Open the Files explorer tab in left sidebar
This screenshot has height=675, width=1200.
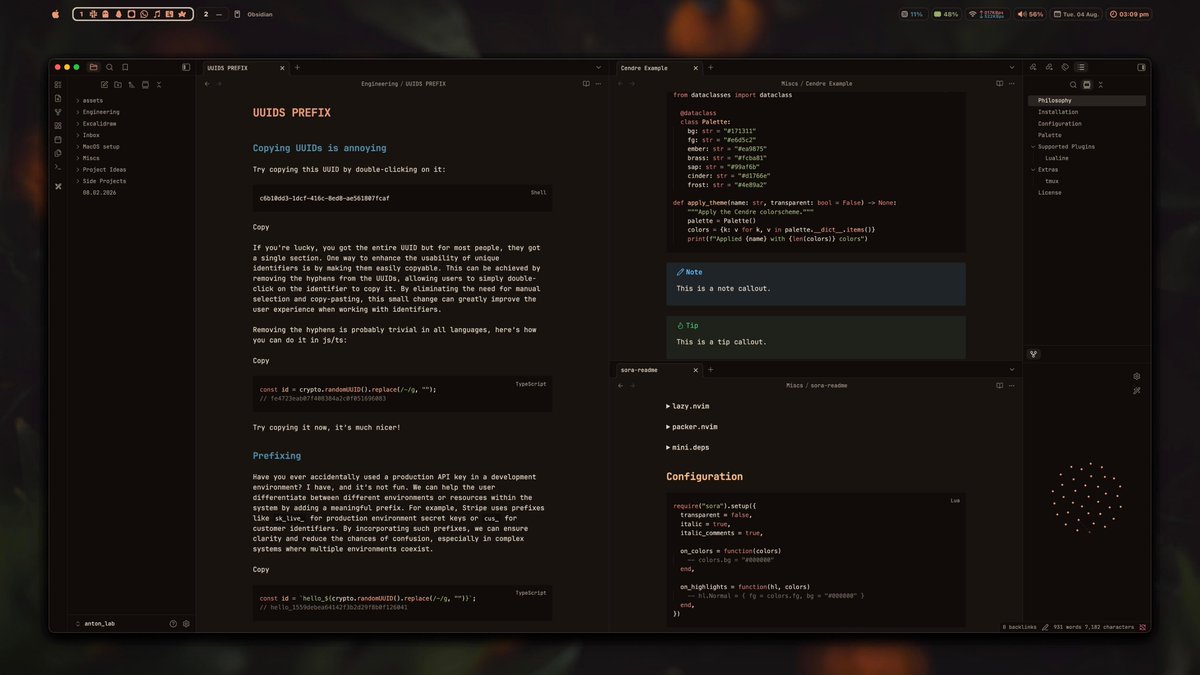93,67
